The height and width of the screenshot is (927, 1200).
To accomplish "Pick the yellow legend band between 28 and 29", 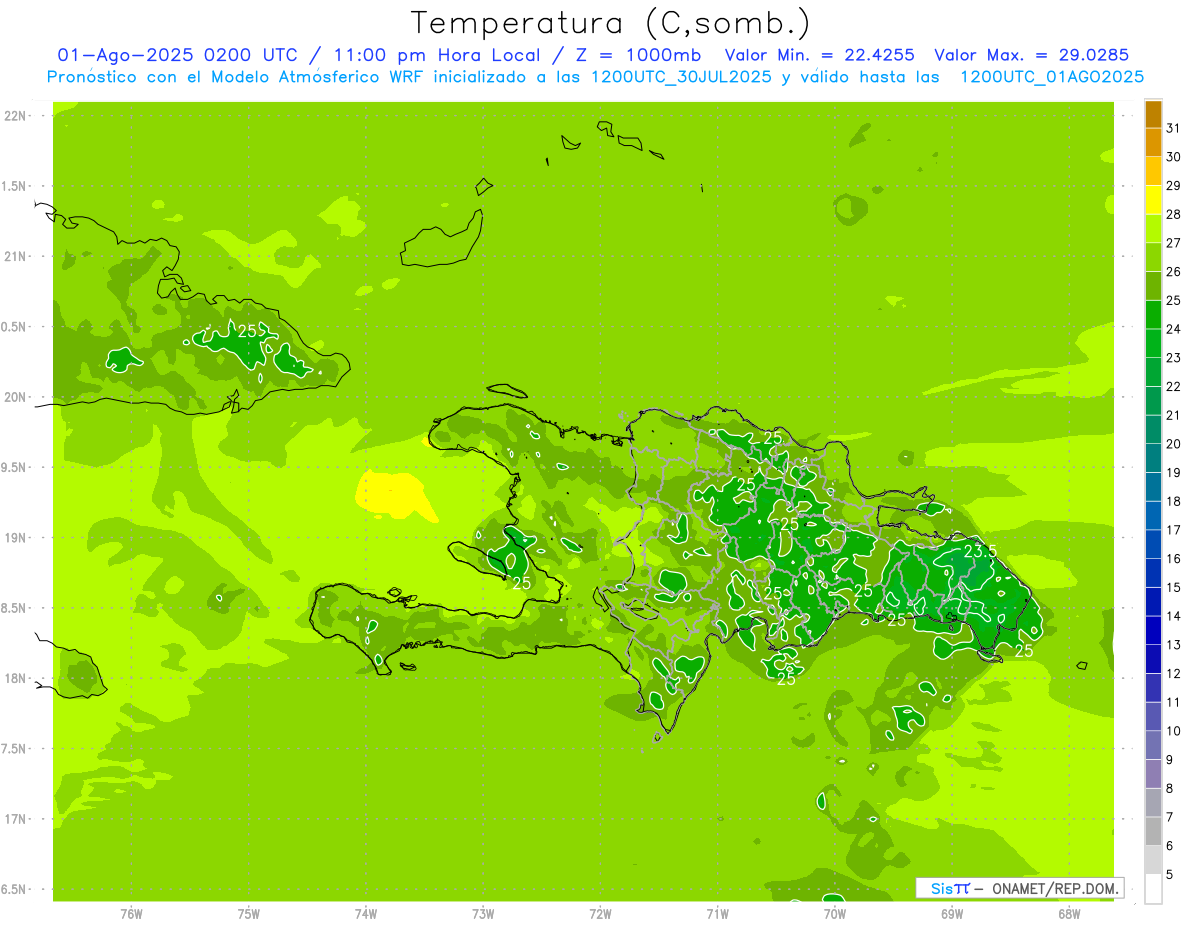I will pyautogui.click(x=1153, y=200).
